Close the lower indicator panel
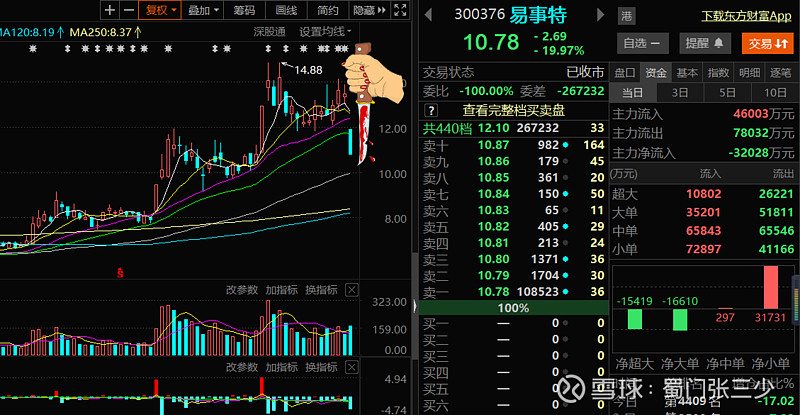800x415 pixels. click(352, 368)
